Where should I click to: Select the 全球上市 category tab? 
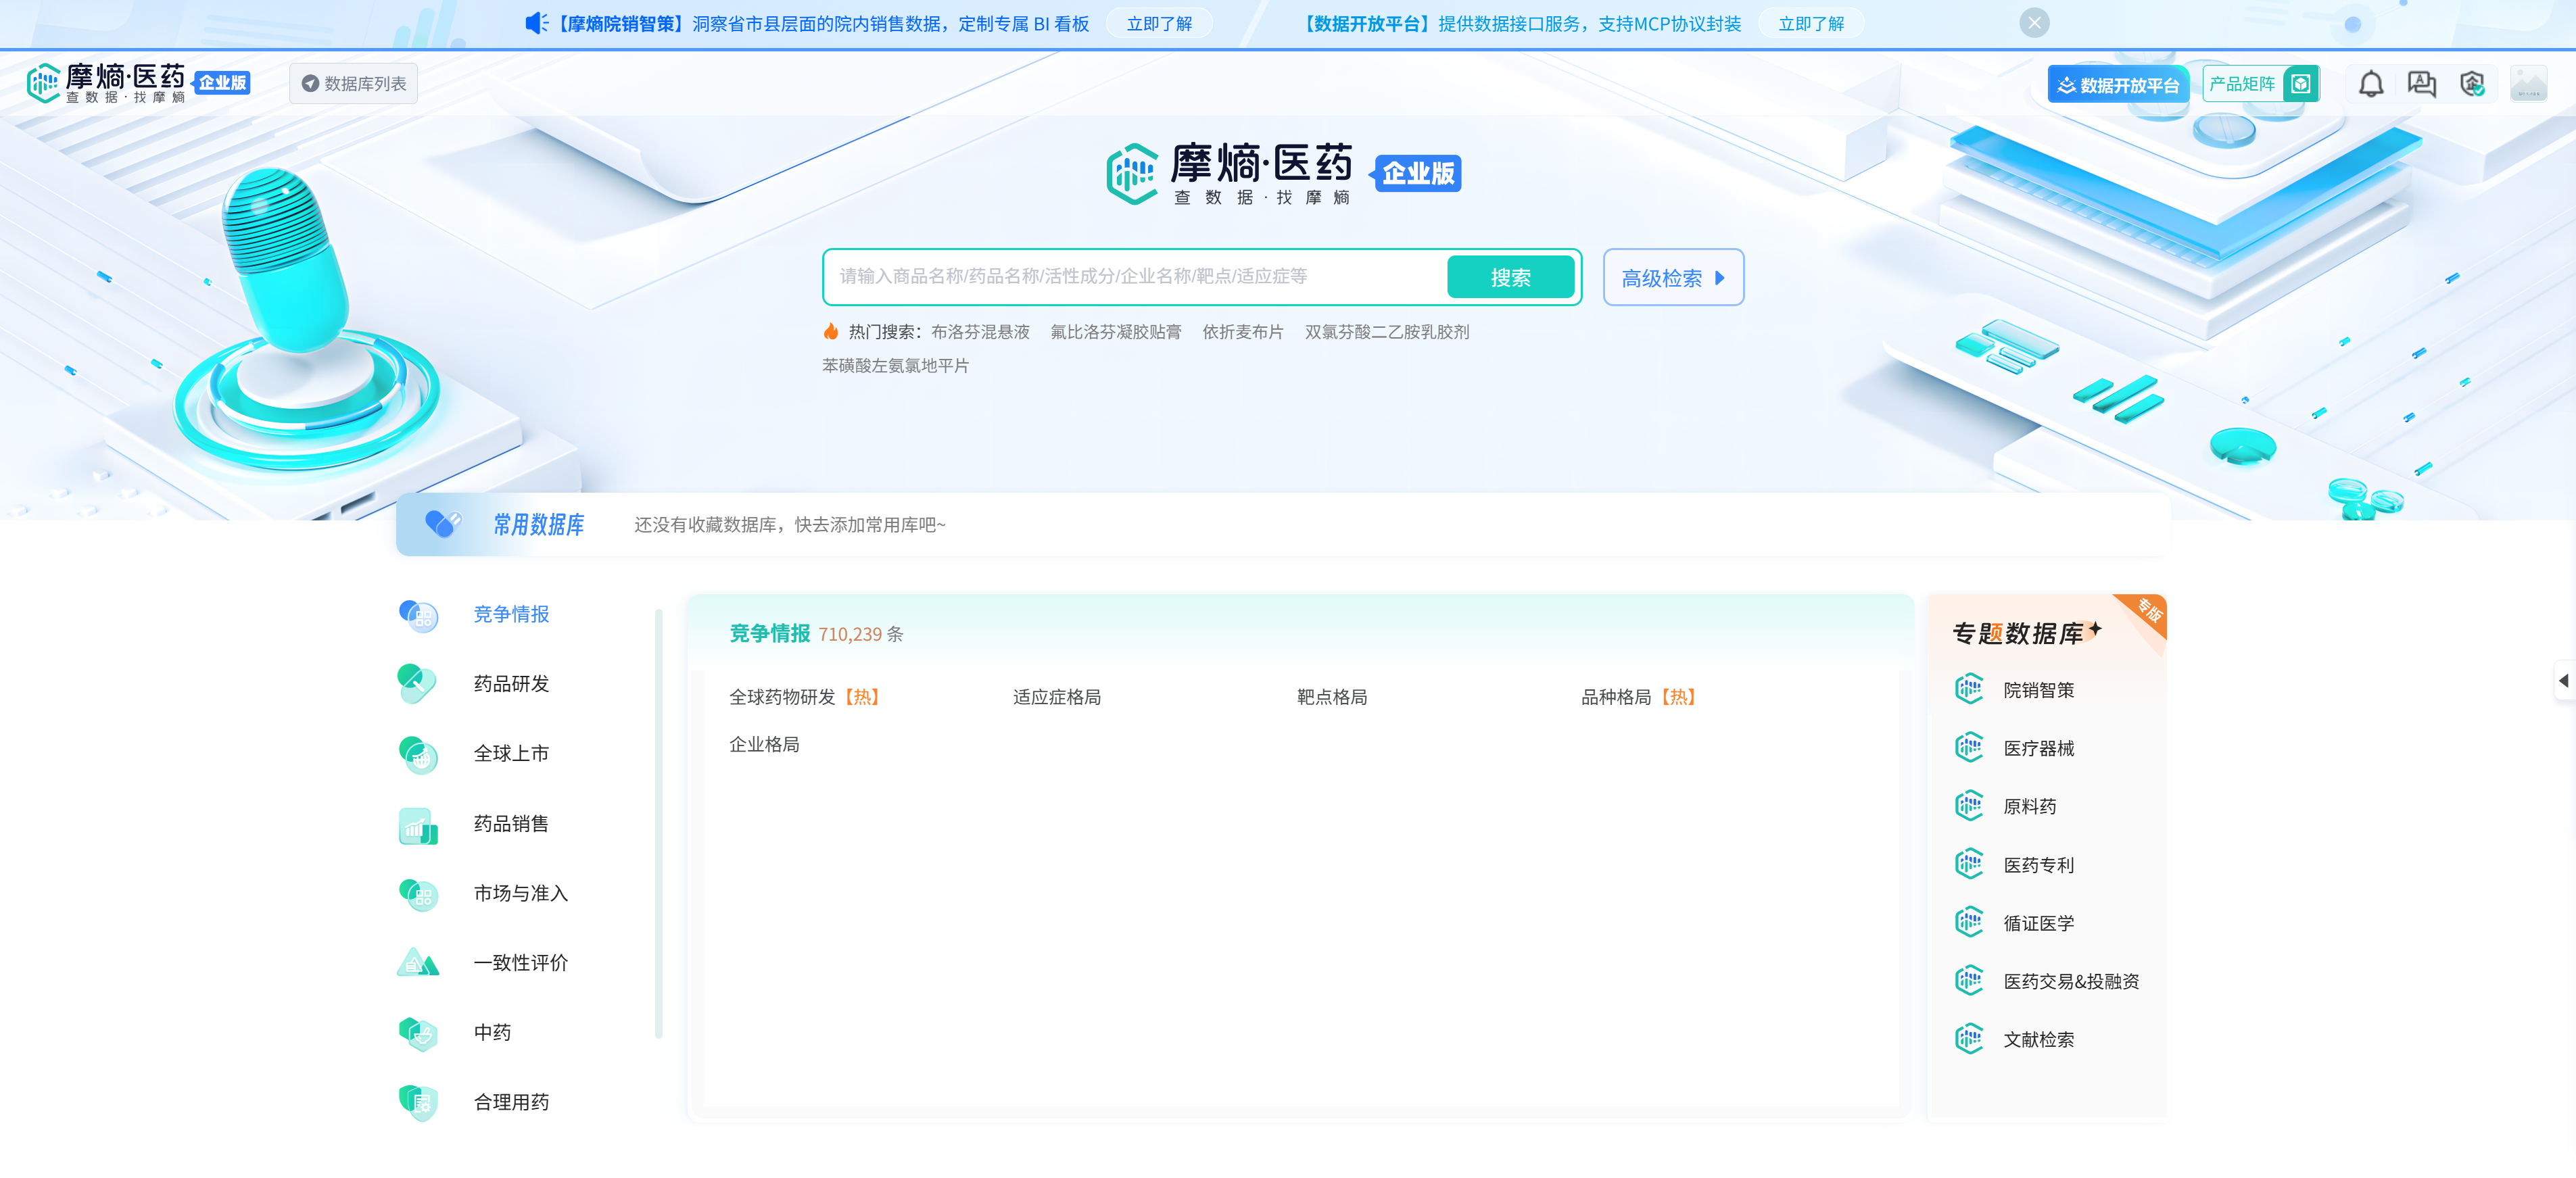[511, 754]
